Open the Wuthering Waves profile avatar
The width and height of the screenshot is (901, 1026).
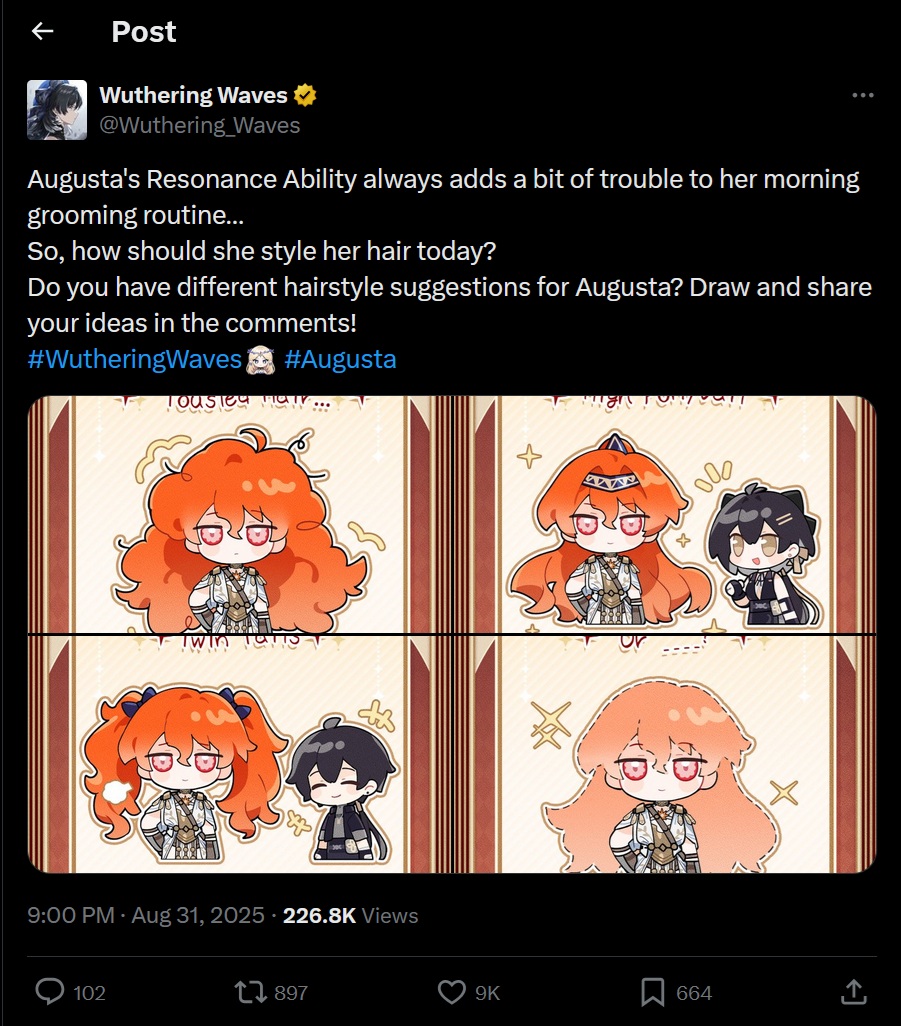pos(57,110)
